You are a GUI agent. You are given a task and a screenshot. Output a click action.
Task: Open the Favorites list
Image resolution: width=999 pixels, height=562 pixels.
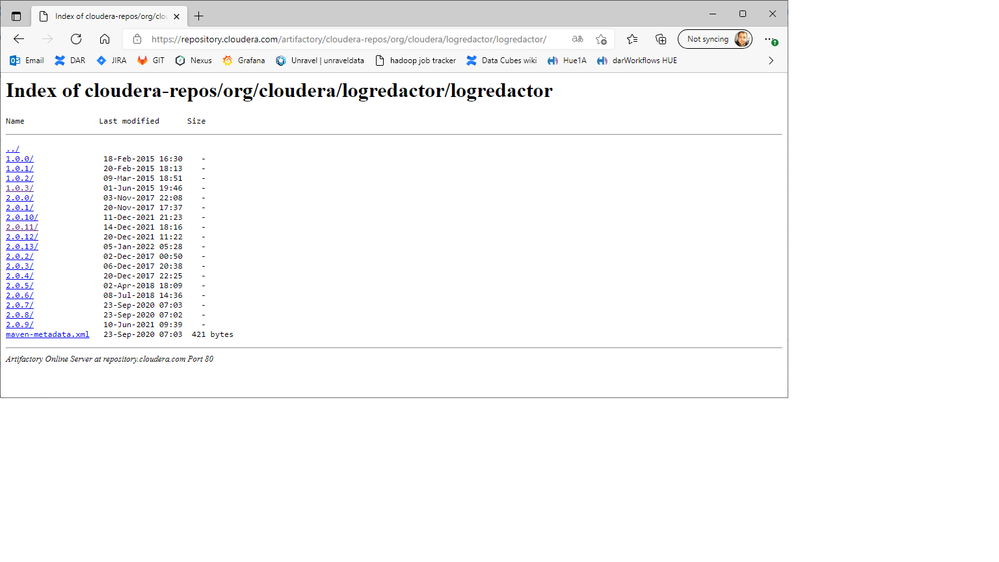(x=632, y=39)
